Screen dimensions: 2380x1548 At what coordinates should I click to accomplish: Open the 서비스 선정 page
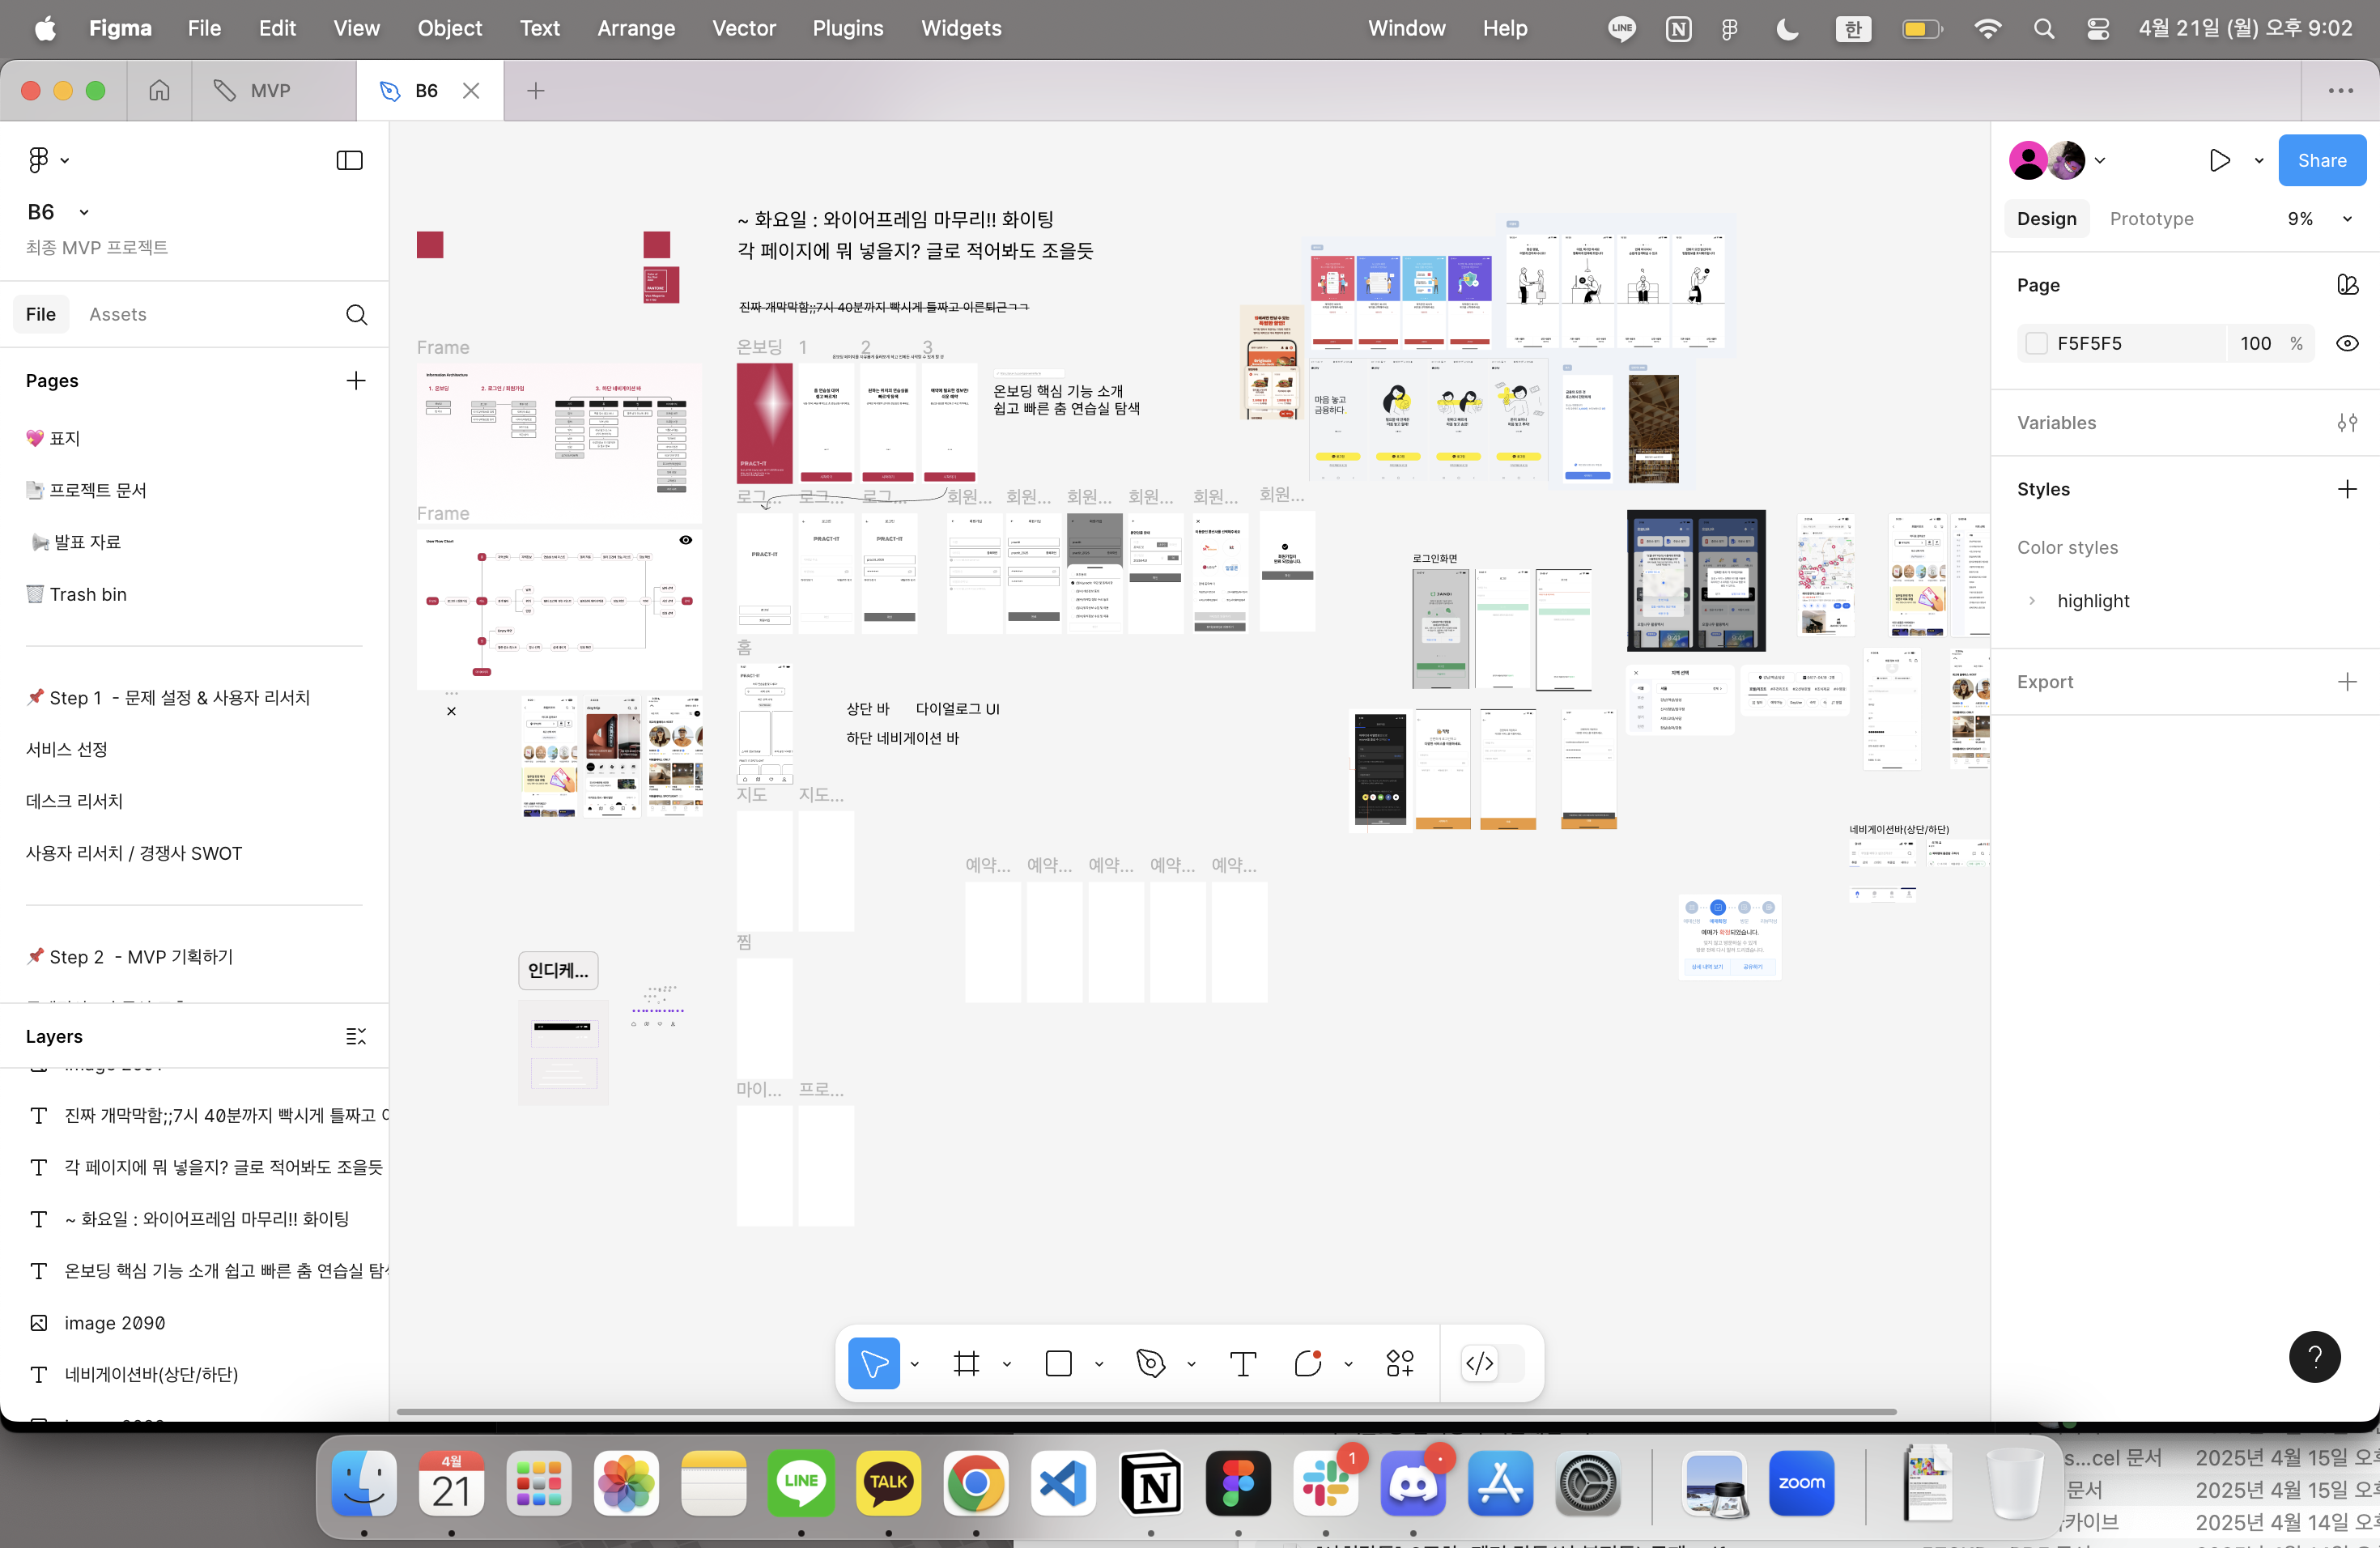(x=66, y=749)
